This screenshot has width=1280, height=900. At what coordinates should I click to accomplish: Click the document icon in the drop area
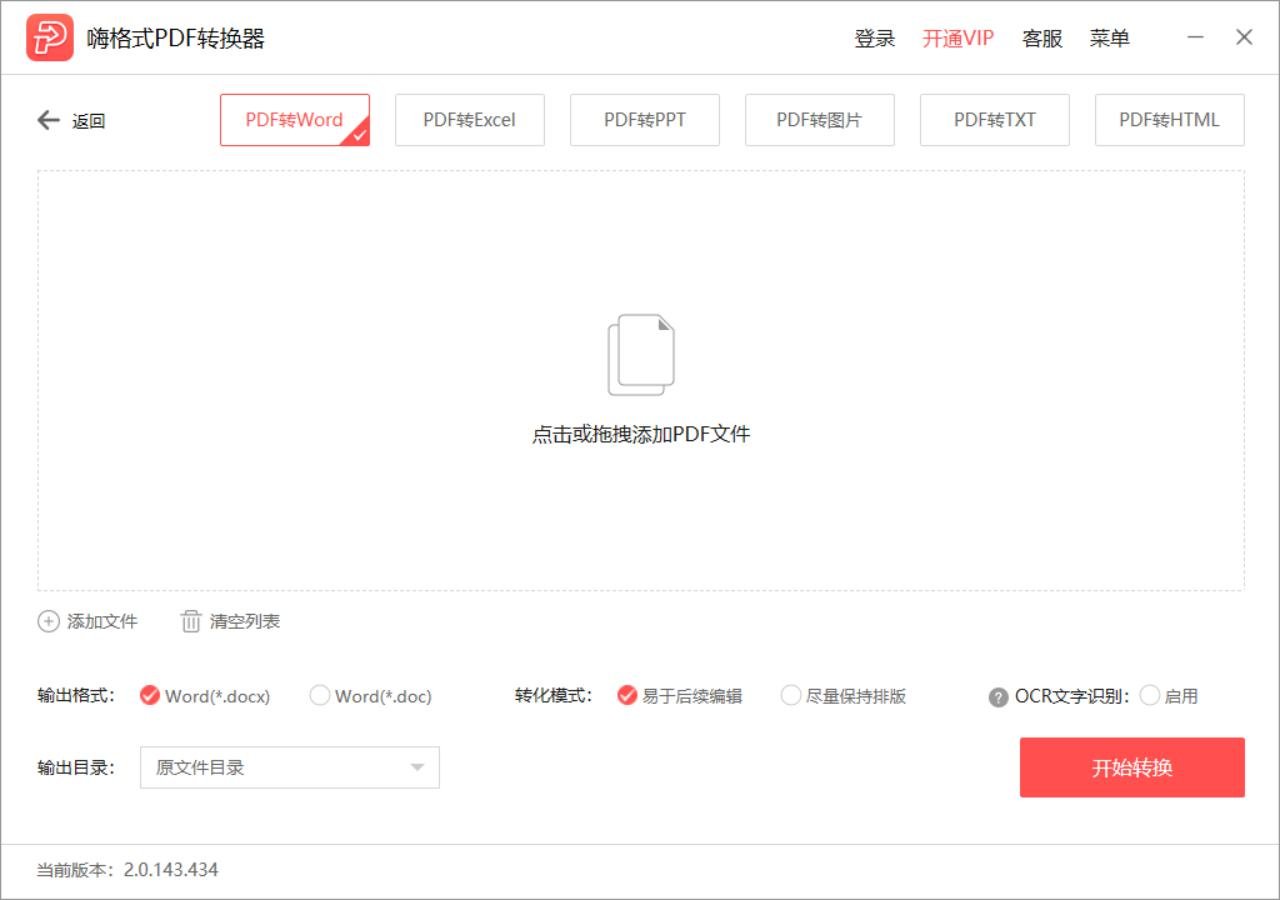(640, 353)
